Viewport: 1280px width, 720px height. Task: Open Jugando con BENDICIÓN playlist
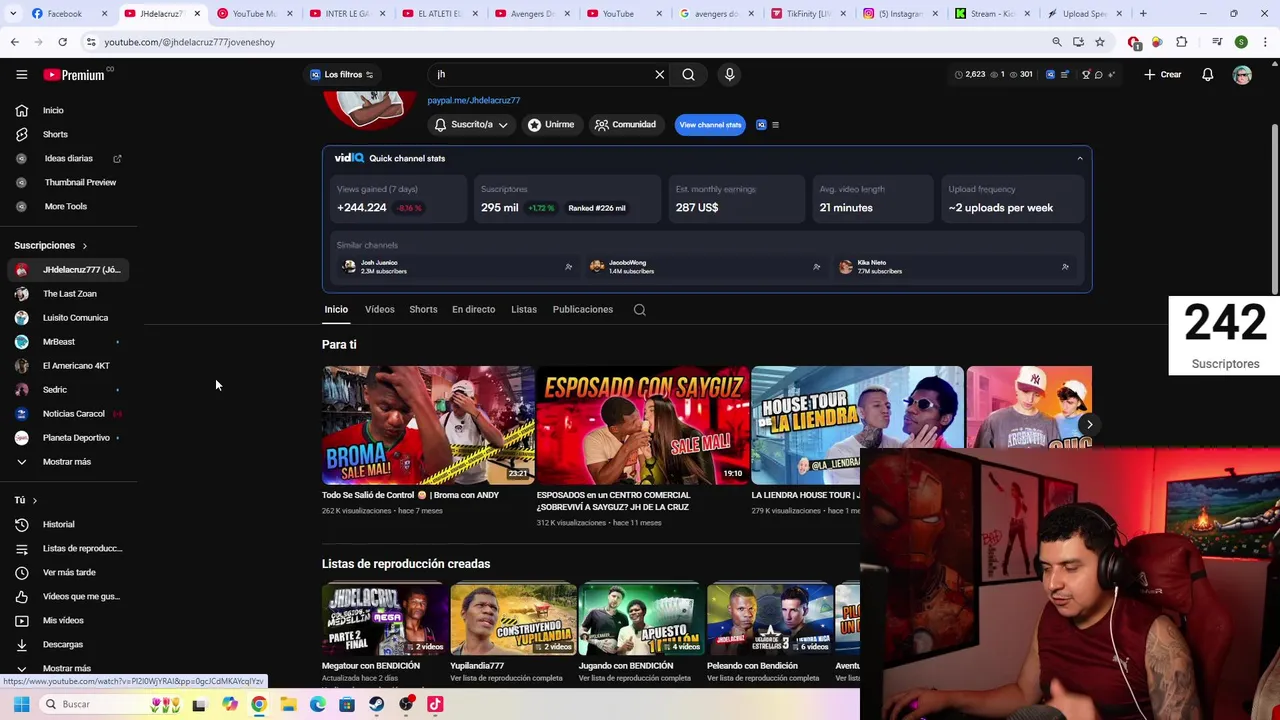(x=641, y=619)
